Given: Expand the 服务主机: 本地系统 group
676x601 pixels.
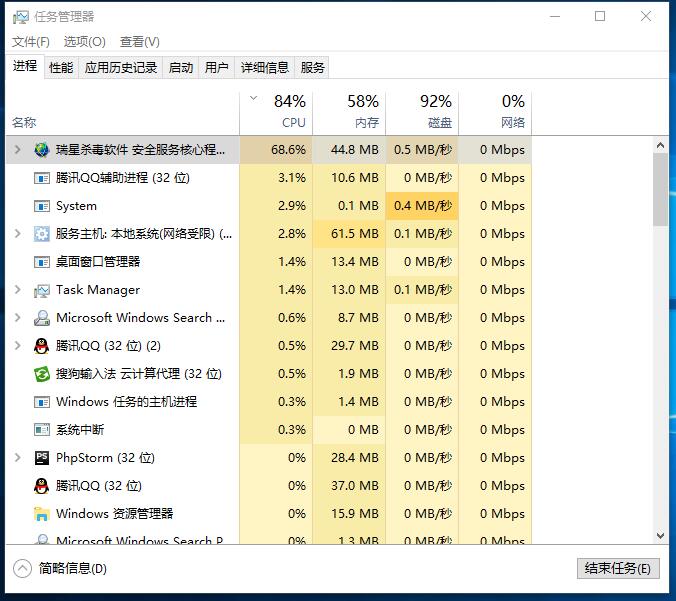Looking at the screenshot, I should pos(18,234).
